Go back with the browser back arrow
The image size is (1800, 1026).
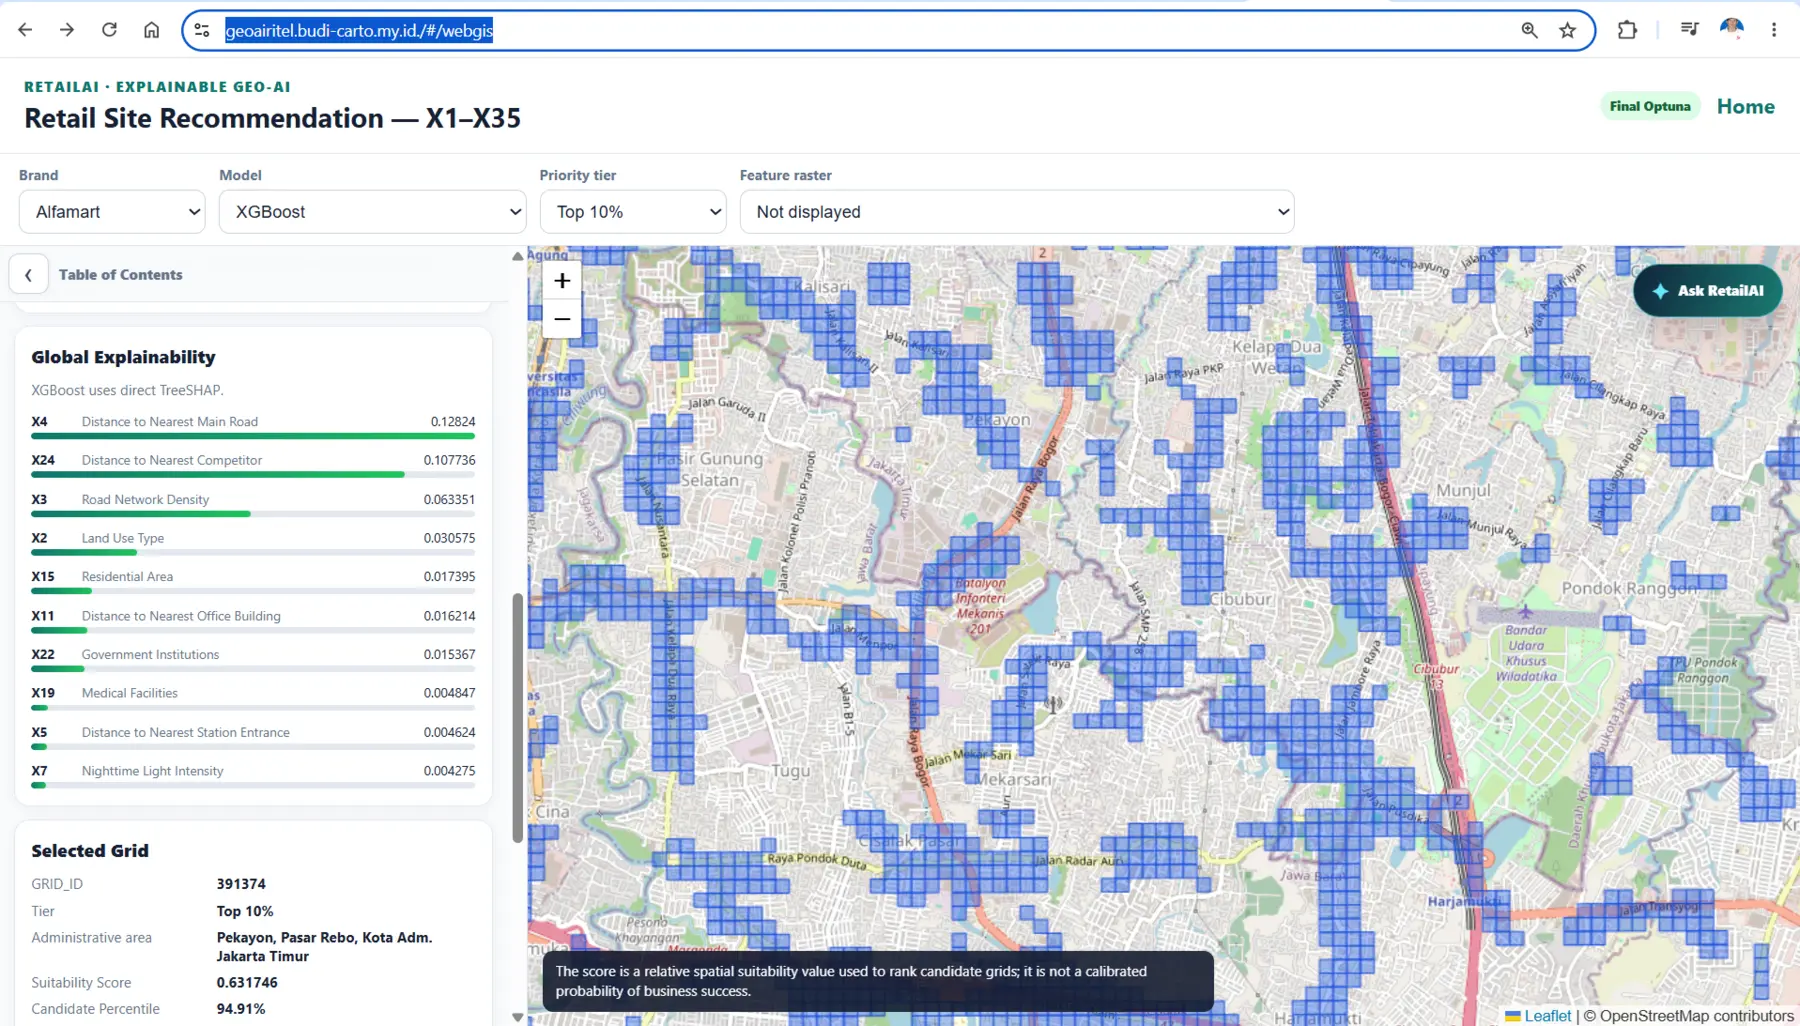25,30
